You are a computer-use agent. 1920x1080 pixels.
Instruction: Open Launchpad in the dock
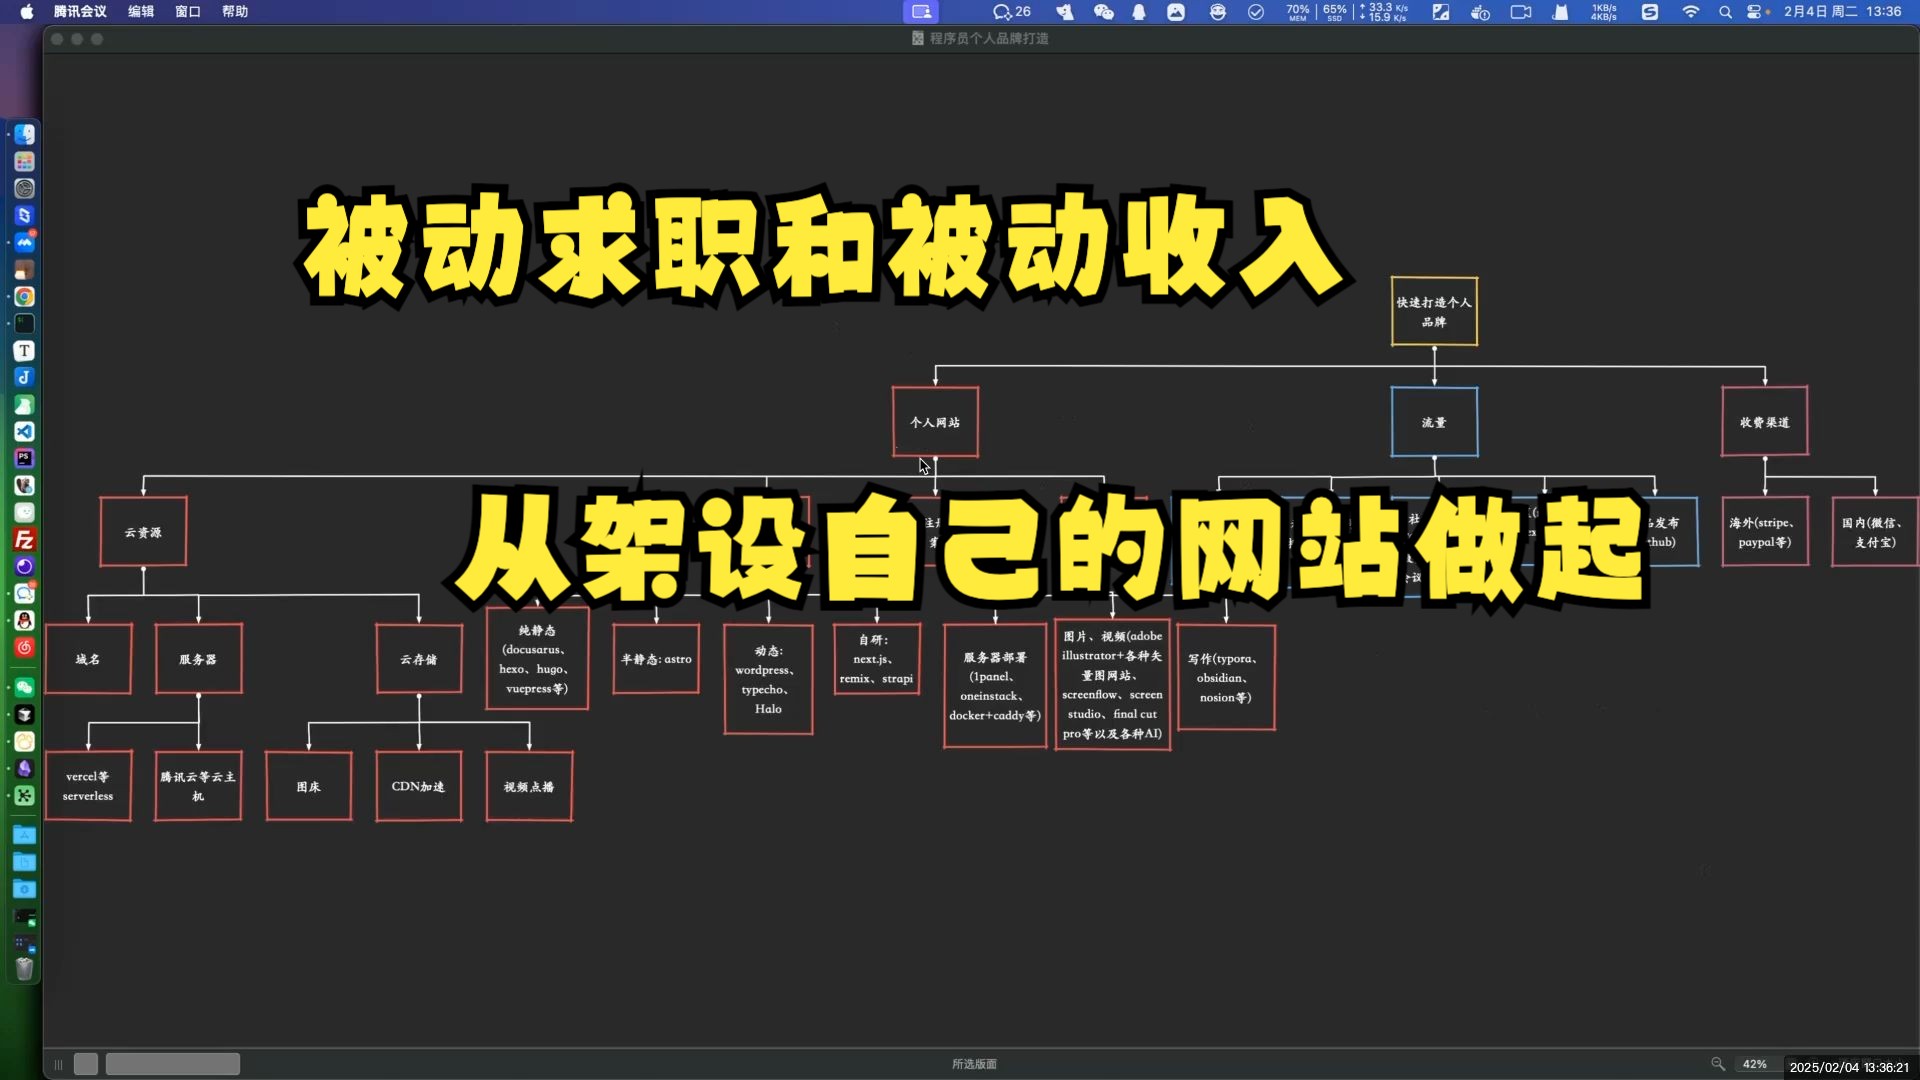pos(25,161)
